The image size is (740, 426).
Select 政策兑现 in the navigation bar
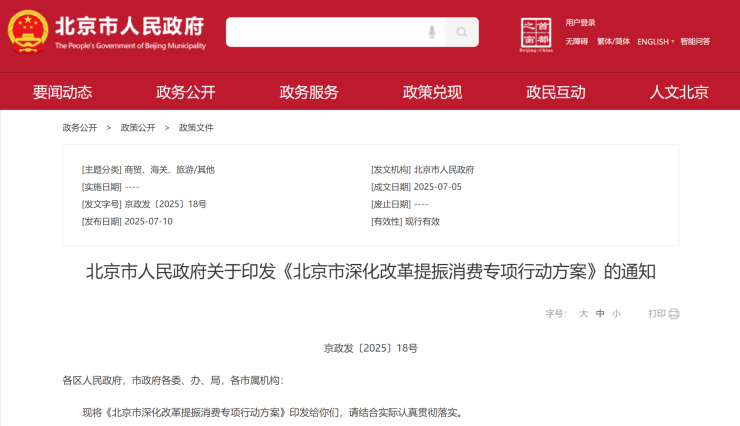[x=432, y=92]
